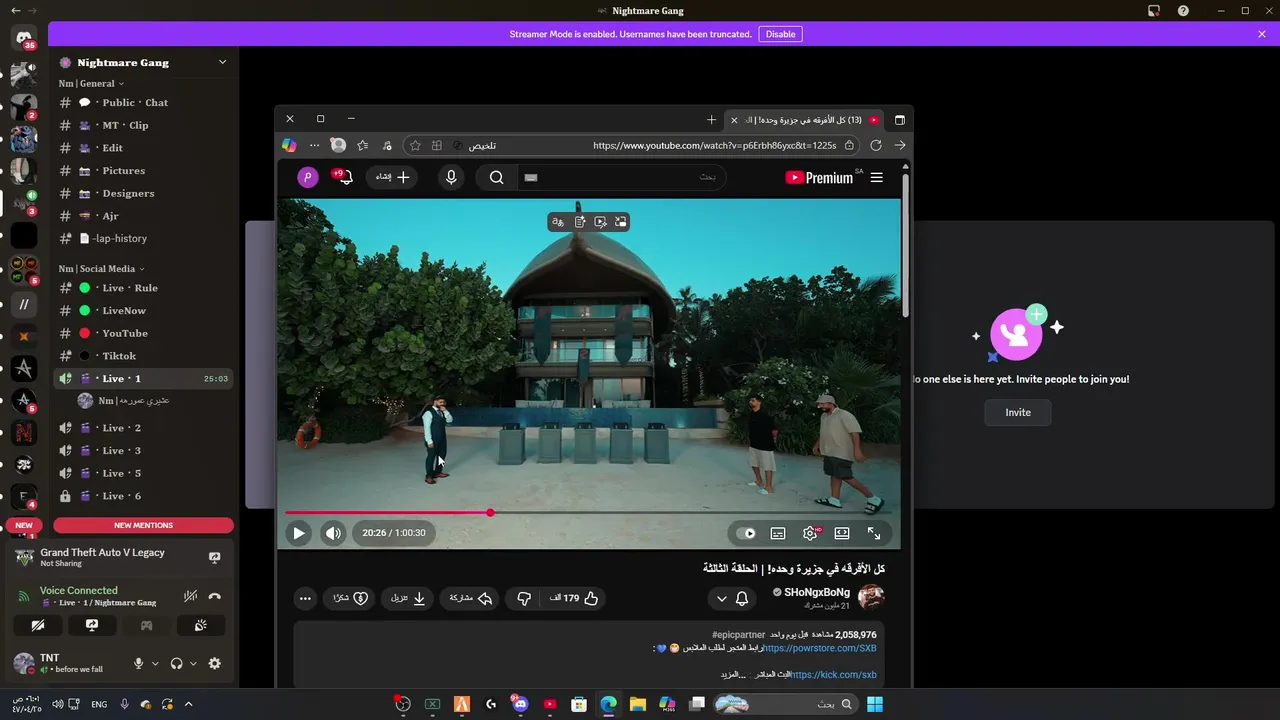Open the kick.com/sxb link
1280x720 pixels.
pos(833,674)
